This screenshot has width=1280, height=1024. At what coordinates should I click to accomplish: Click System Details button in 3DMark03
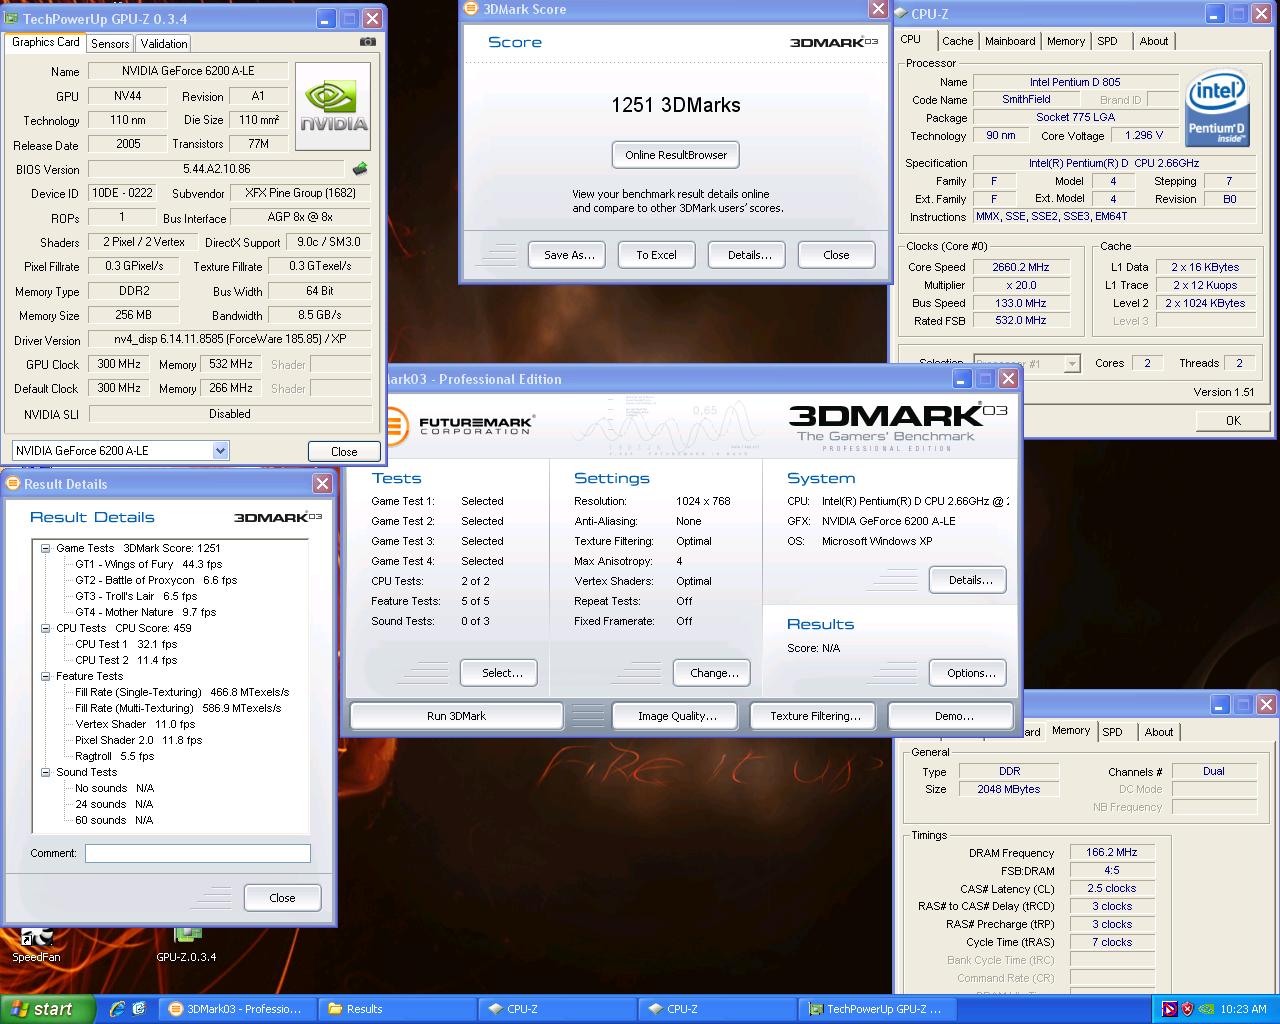click(970, 580)
